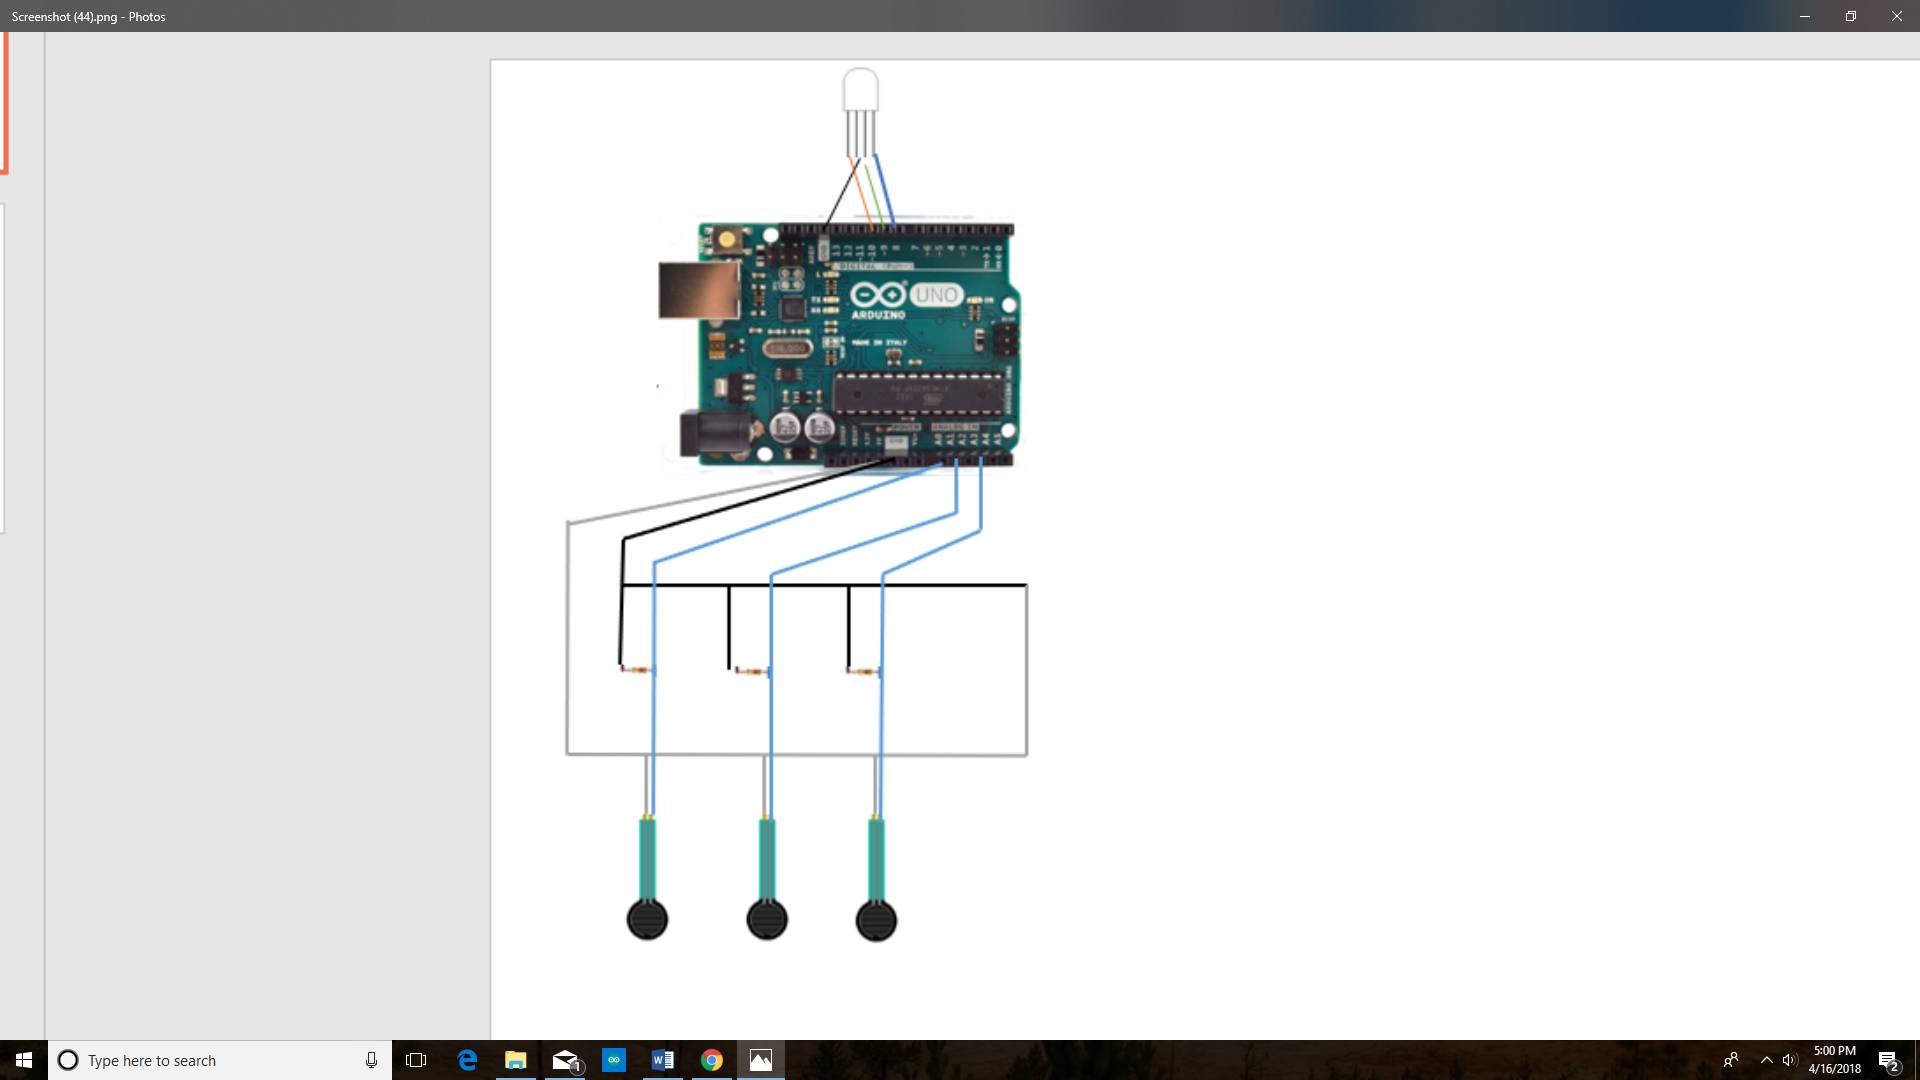Open Microsoft Edge from the taskbar
The image size is (1920, 1080).
[x=467, y=1060]
